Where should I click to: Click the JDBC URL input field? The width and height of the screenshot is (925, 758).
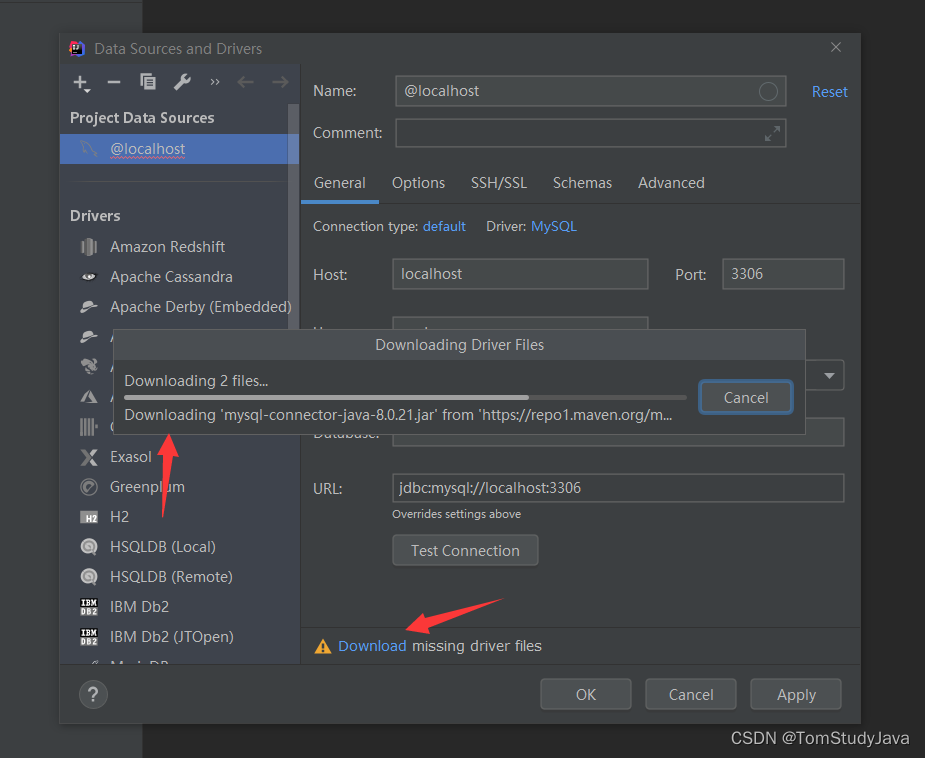(618, 488)
